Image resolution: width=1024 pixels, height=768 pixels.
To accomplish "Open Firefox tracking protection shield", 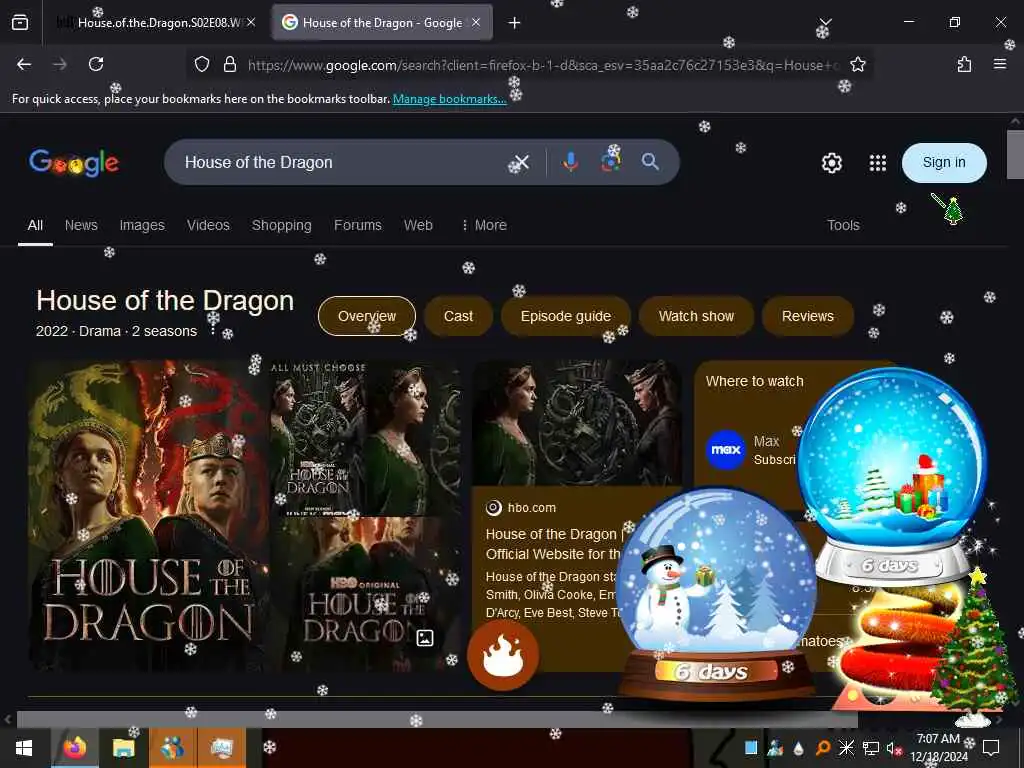I will point(202,64).
